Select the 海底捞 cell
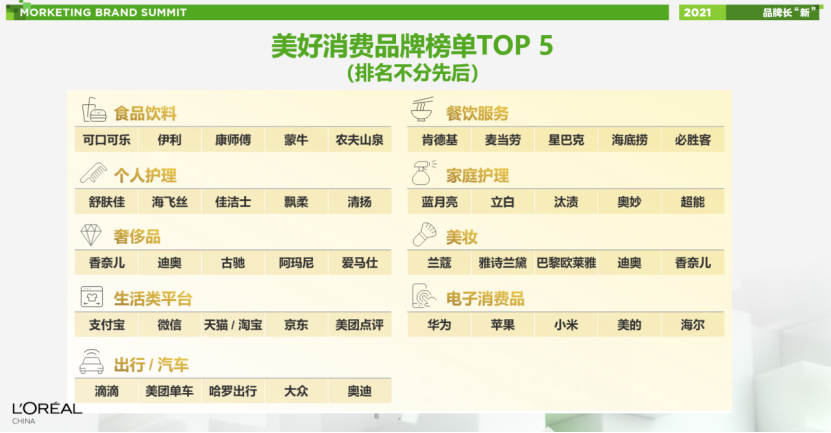 coord(630,140)
